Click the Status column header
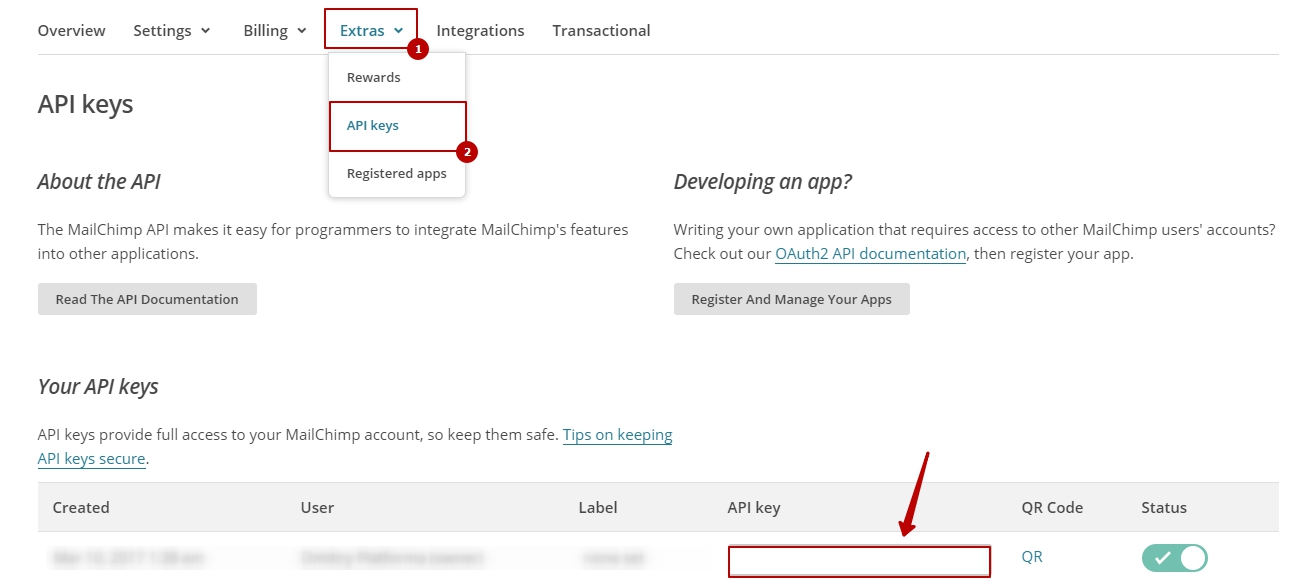Image resolution: width=1300 pixels, height=586 pixels. (x=1164, y=507)
